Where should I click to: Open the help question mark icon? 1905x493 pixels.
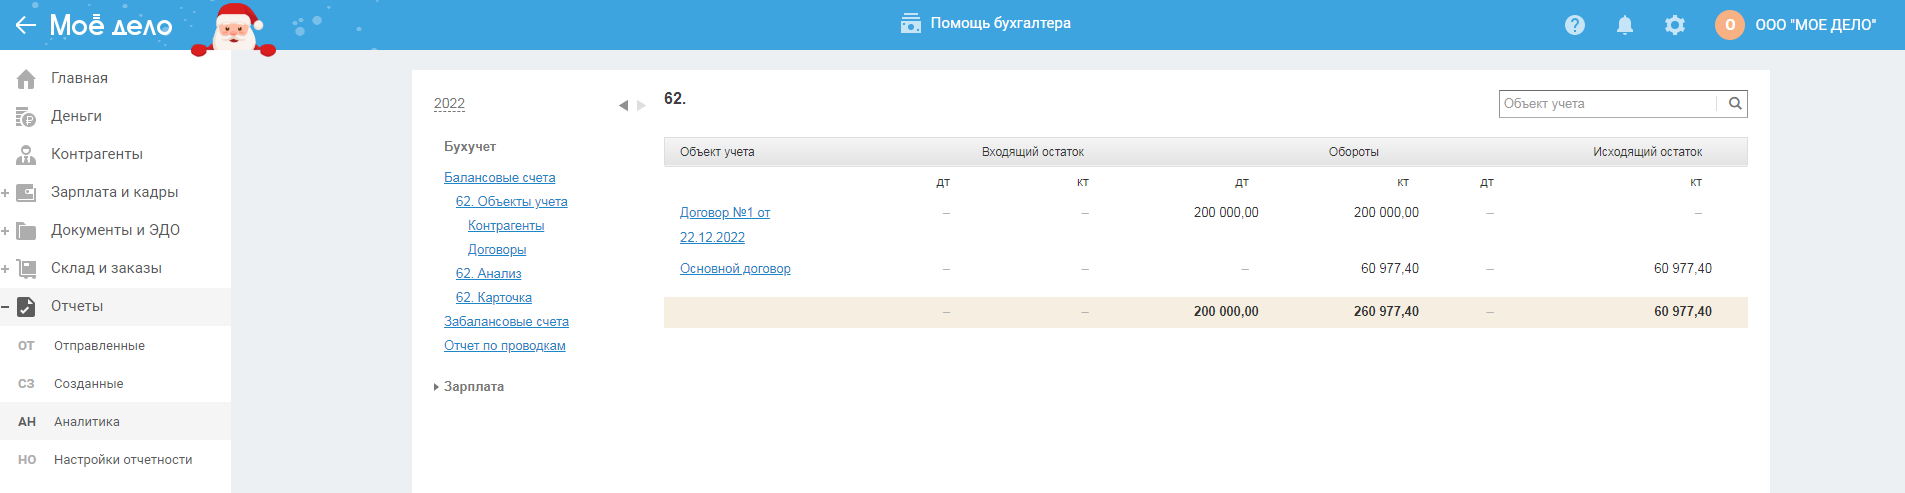(x=1575, y=25)
